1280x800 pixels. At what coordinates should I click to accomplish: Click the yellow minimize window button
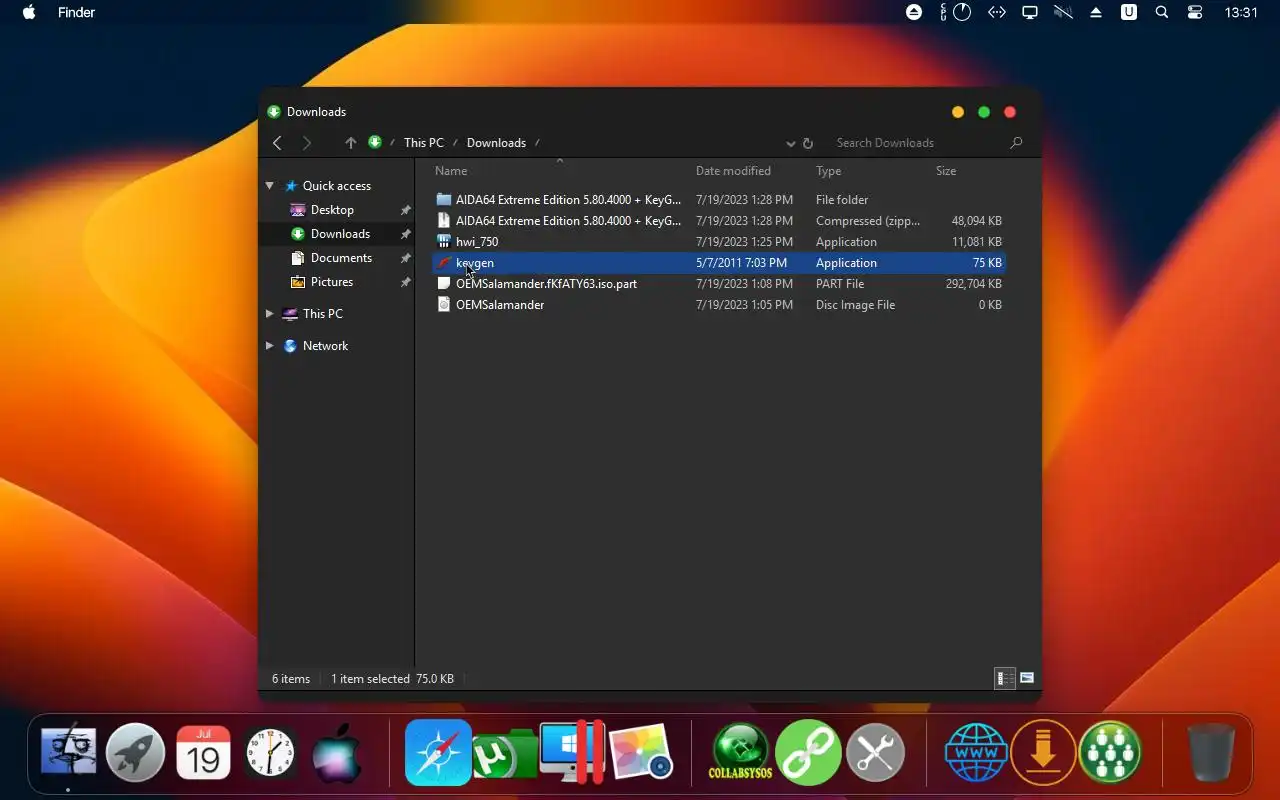pos(958,112)
